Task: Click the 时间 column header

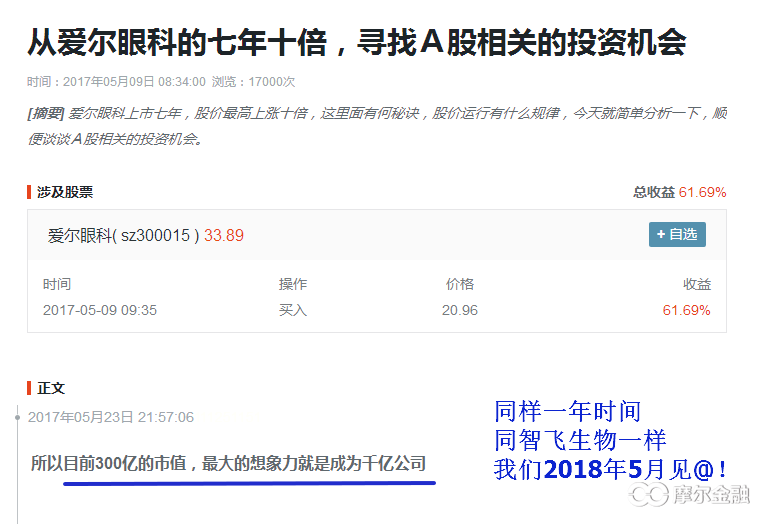Action: [57, 284]
